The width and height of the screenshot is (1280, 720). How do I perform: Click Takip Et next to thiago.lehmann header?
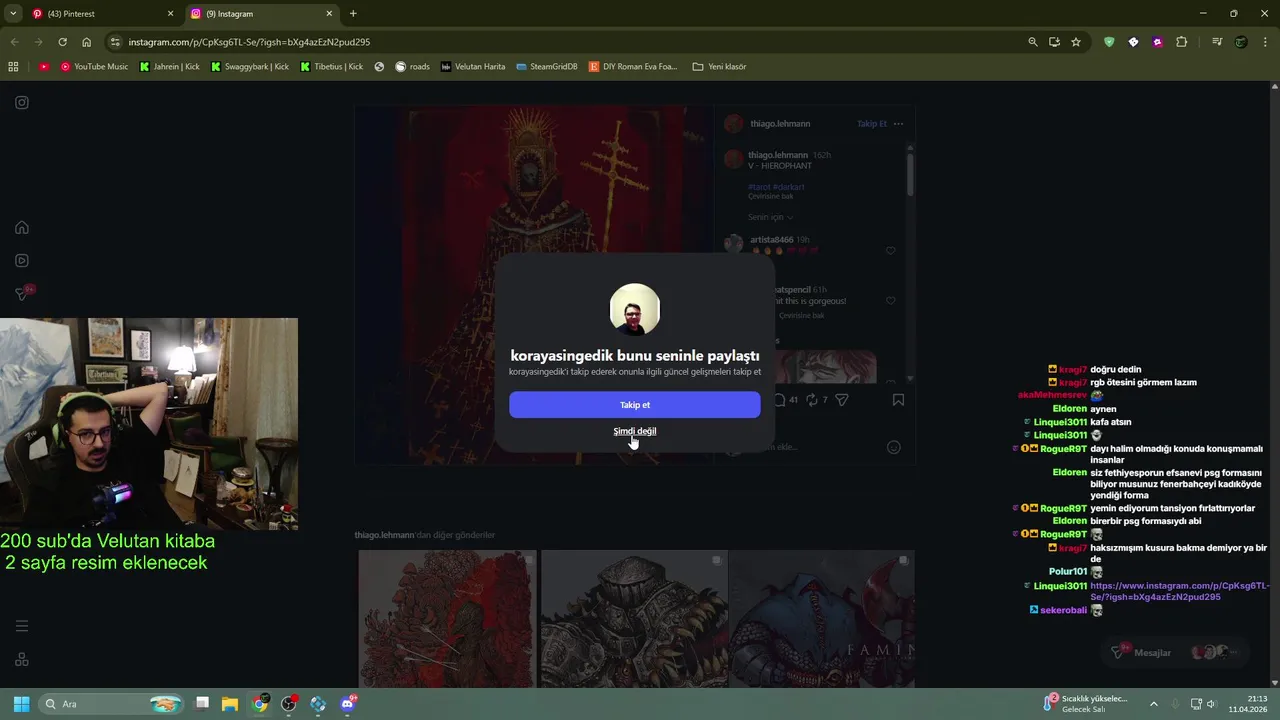click(x=872, y=124)
